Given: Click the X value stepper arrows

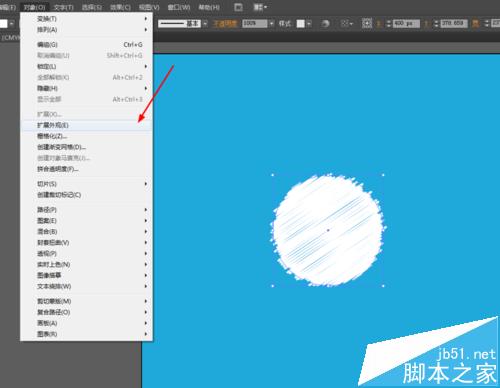Looking at the screenshot, I should click(388, 24).
